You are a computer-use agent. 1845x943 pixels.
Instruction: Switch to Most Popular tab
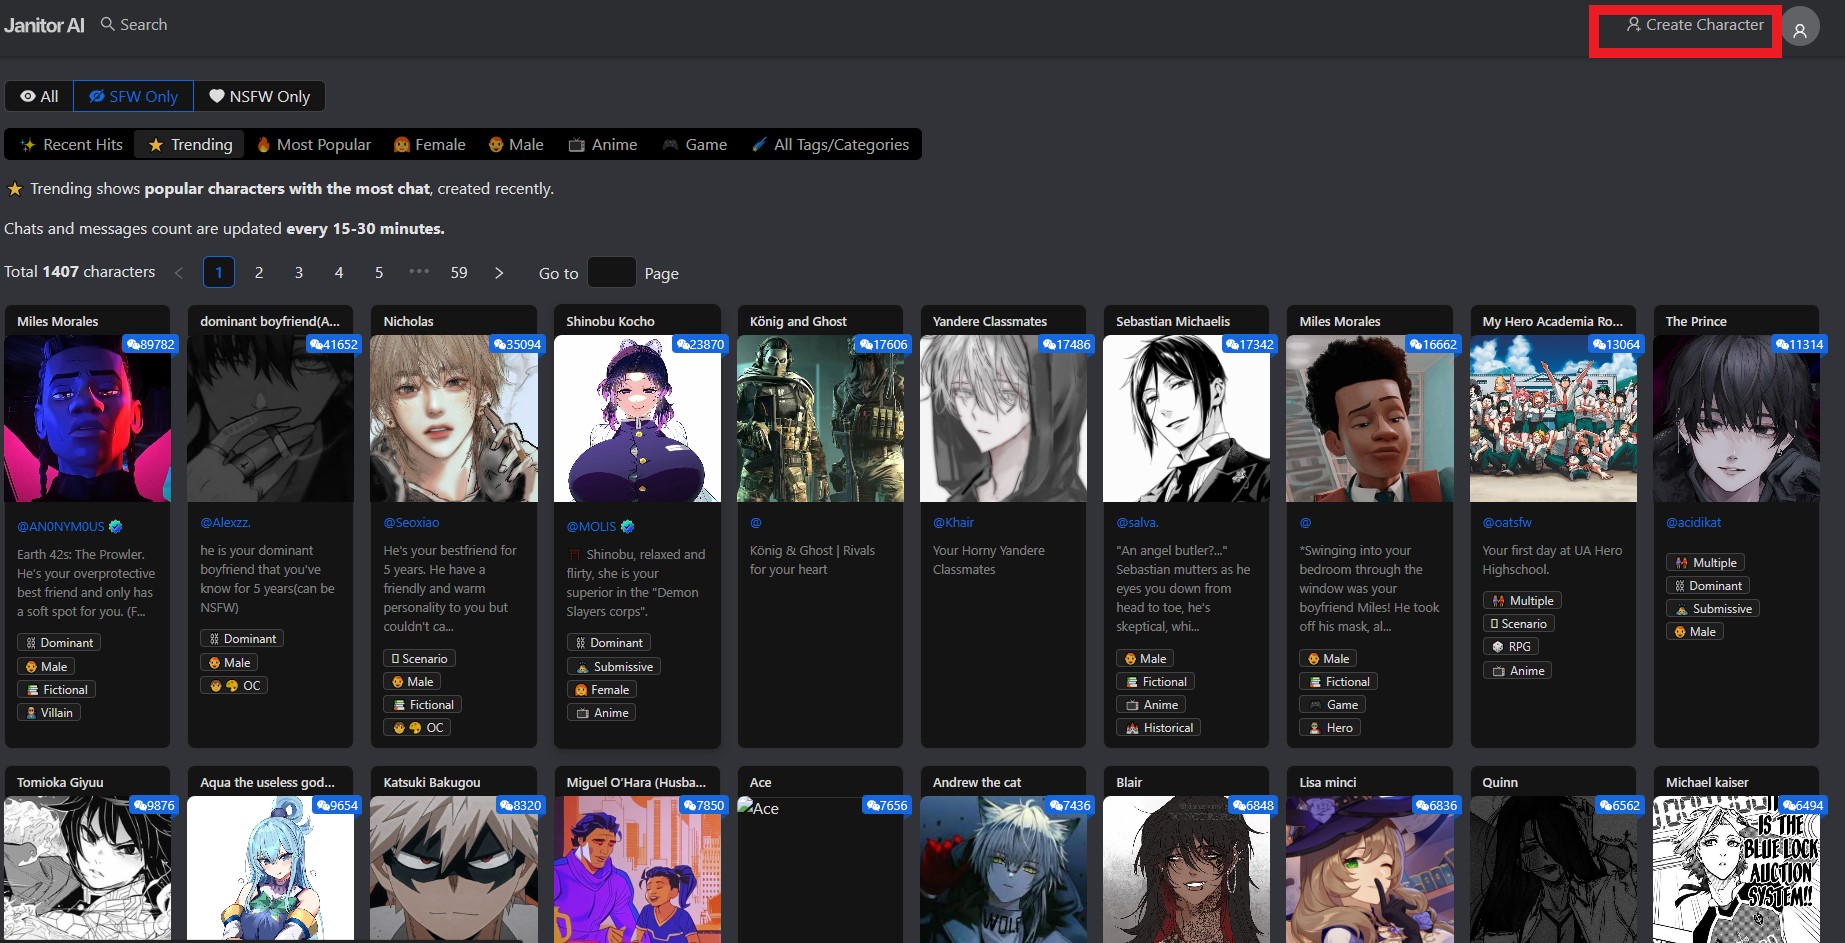point(314,144)
